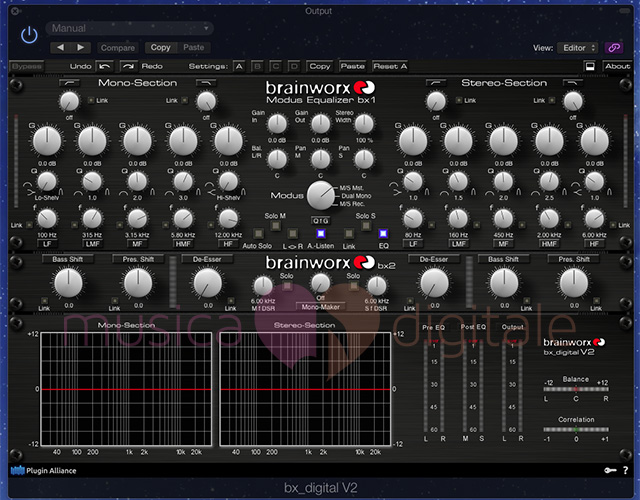Go to next preset arrow

click(81, 47)
